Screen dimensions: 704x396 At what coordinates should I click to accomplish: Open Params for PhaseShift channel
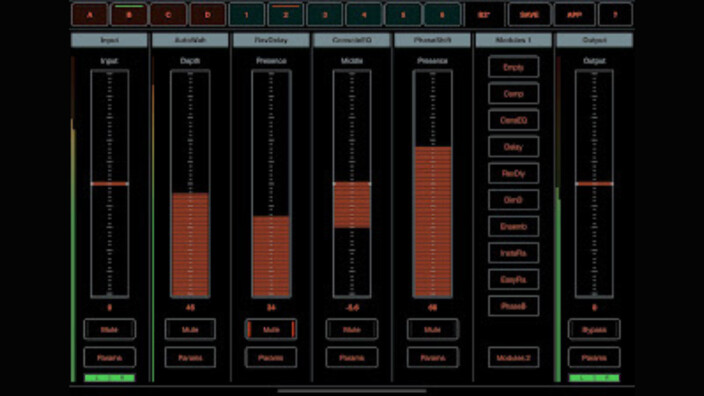coord(432,357)
